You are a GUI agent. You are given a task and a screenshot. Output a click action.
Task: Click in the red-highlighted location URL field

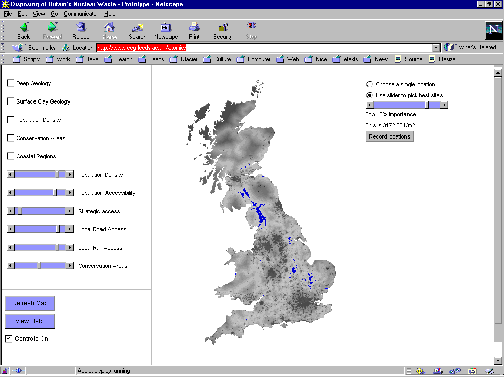point(264,48)
